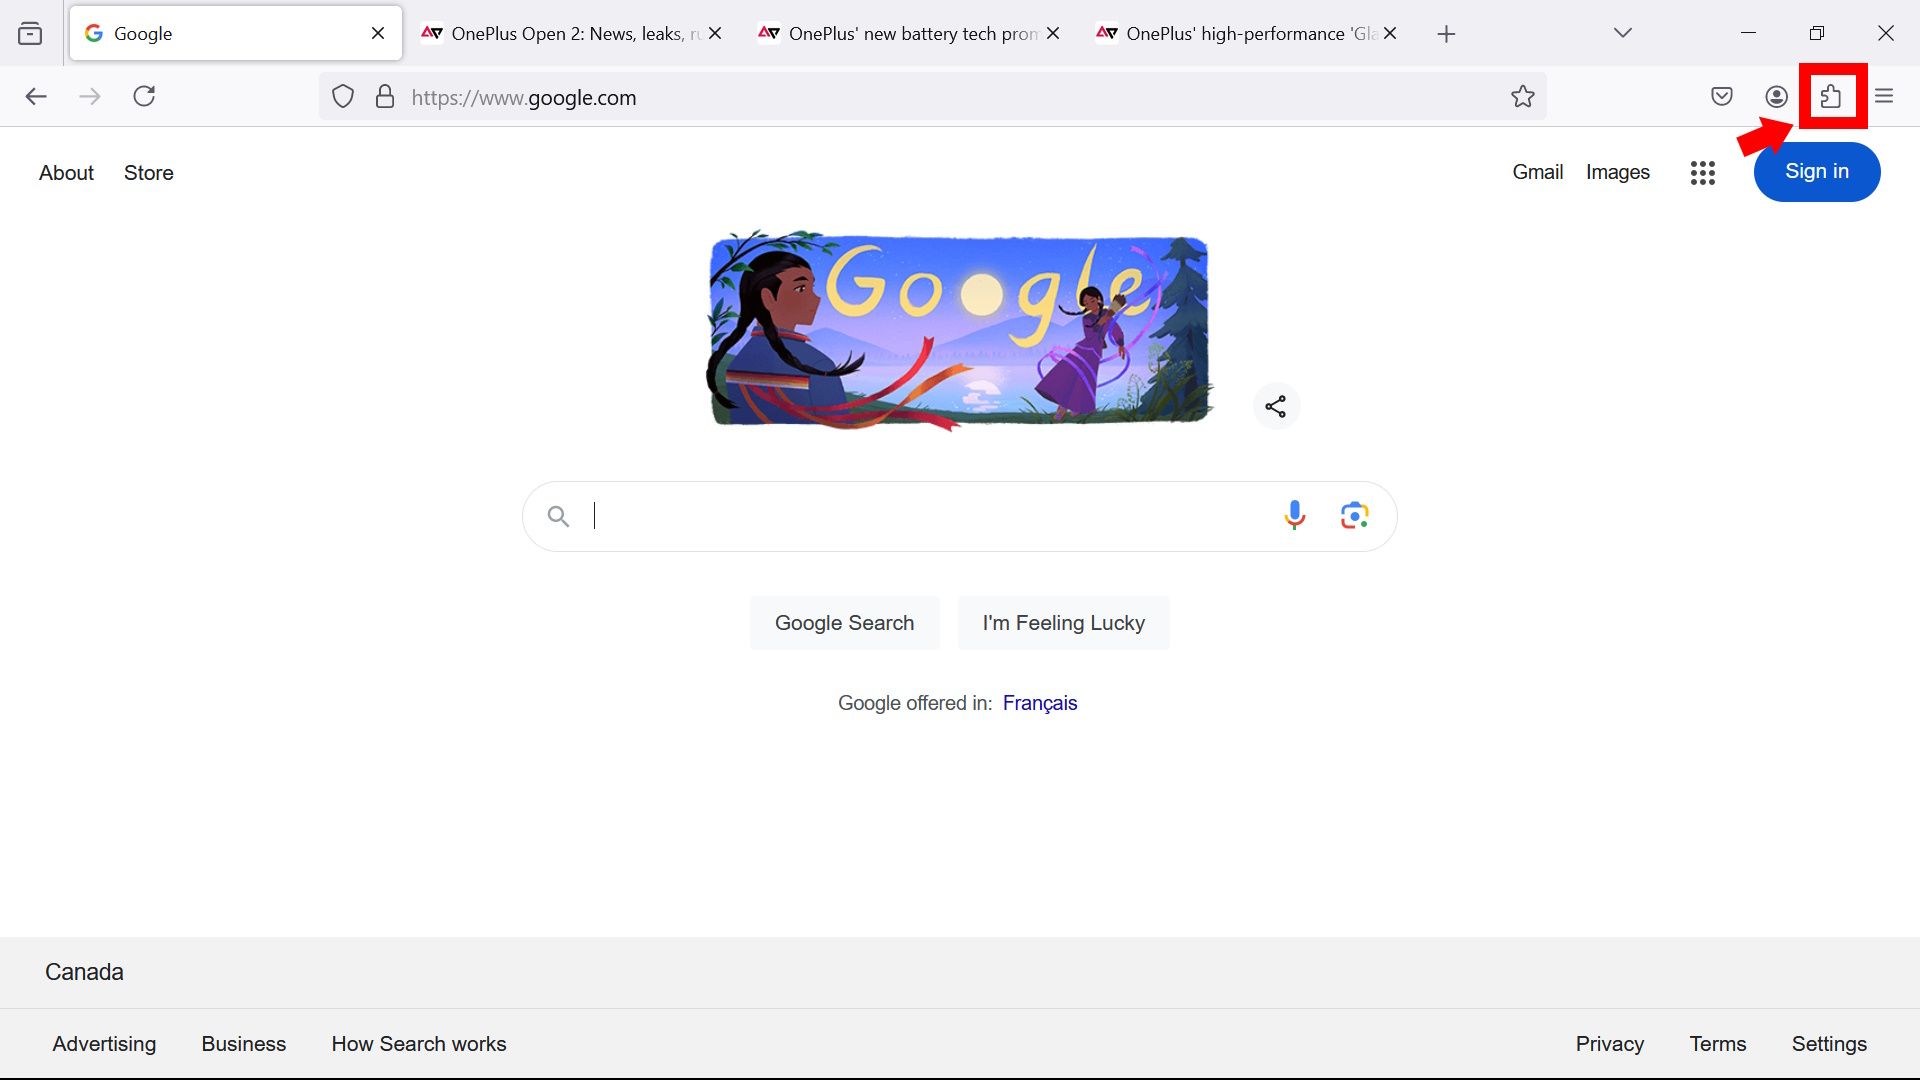Open Google Lens image search icon
This screenshot has width=1920, height=1080.
[x=1354, y=515]
